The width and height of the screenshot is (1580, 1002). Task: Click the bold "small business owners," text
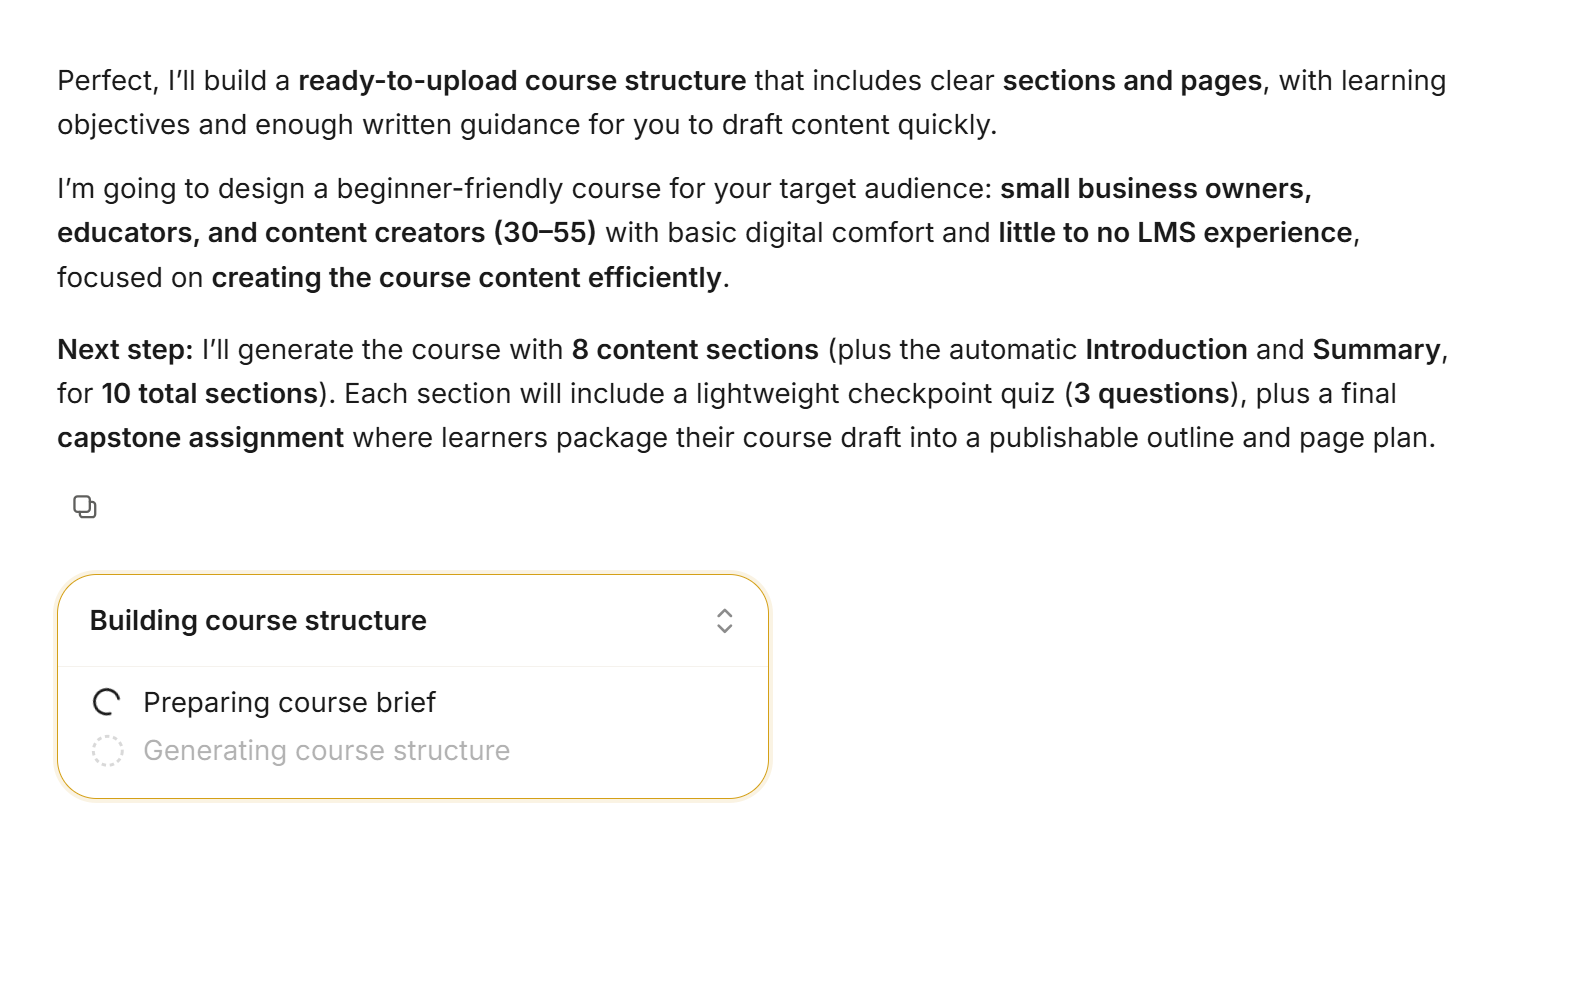[1155, 189]
